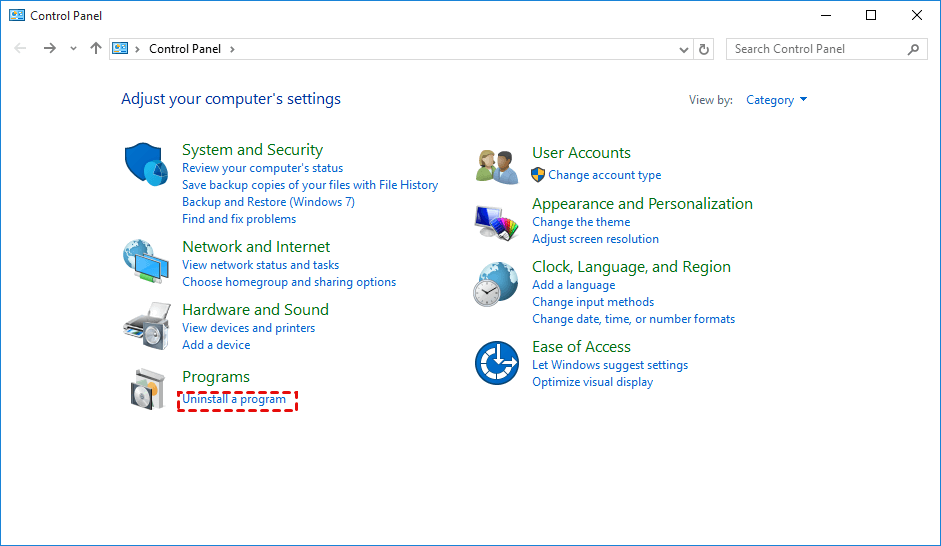Close the Control Panel window

coord(917,16)
